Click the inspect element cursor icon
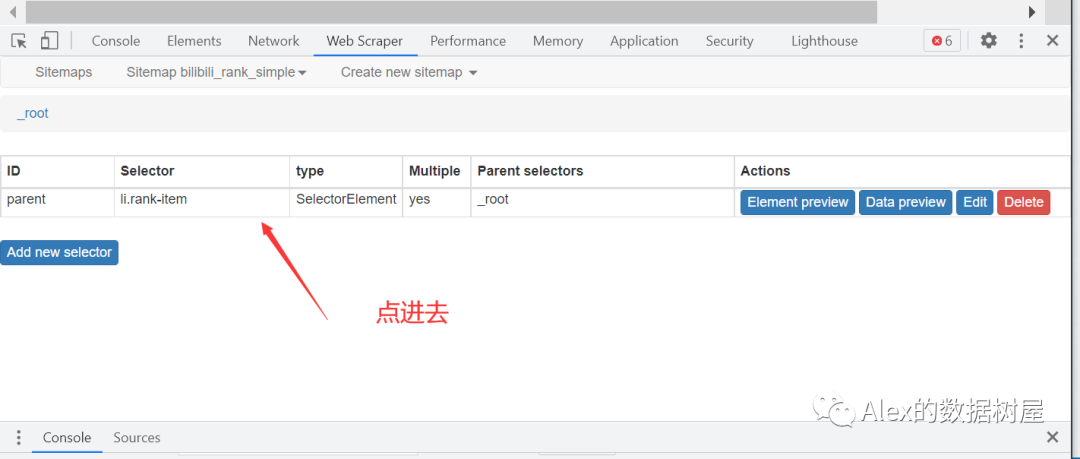Image resolution: width=1080 pixels, height=459 pixels. pos(19,41)
